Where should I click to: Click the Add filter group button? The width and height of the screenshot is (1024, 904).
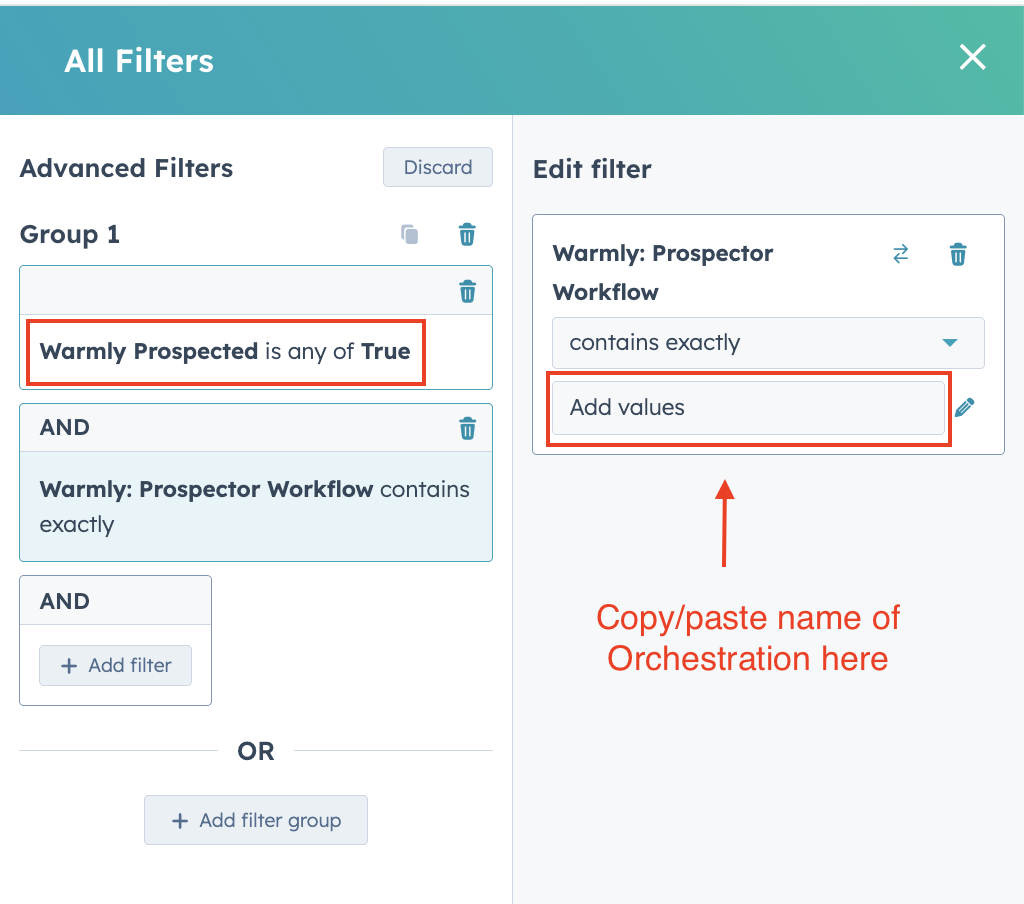click(x=256, y=820)
